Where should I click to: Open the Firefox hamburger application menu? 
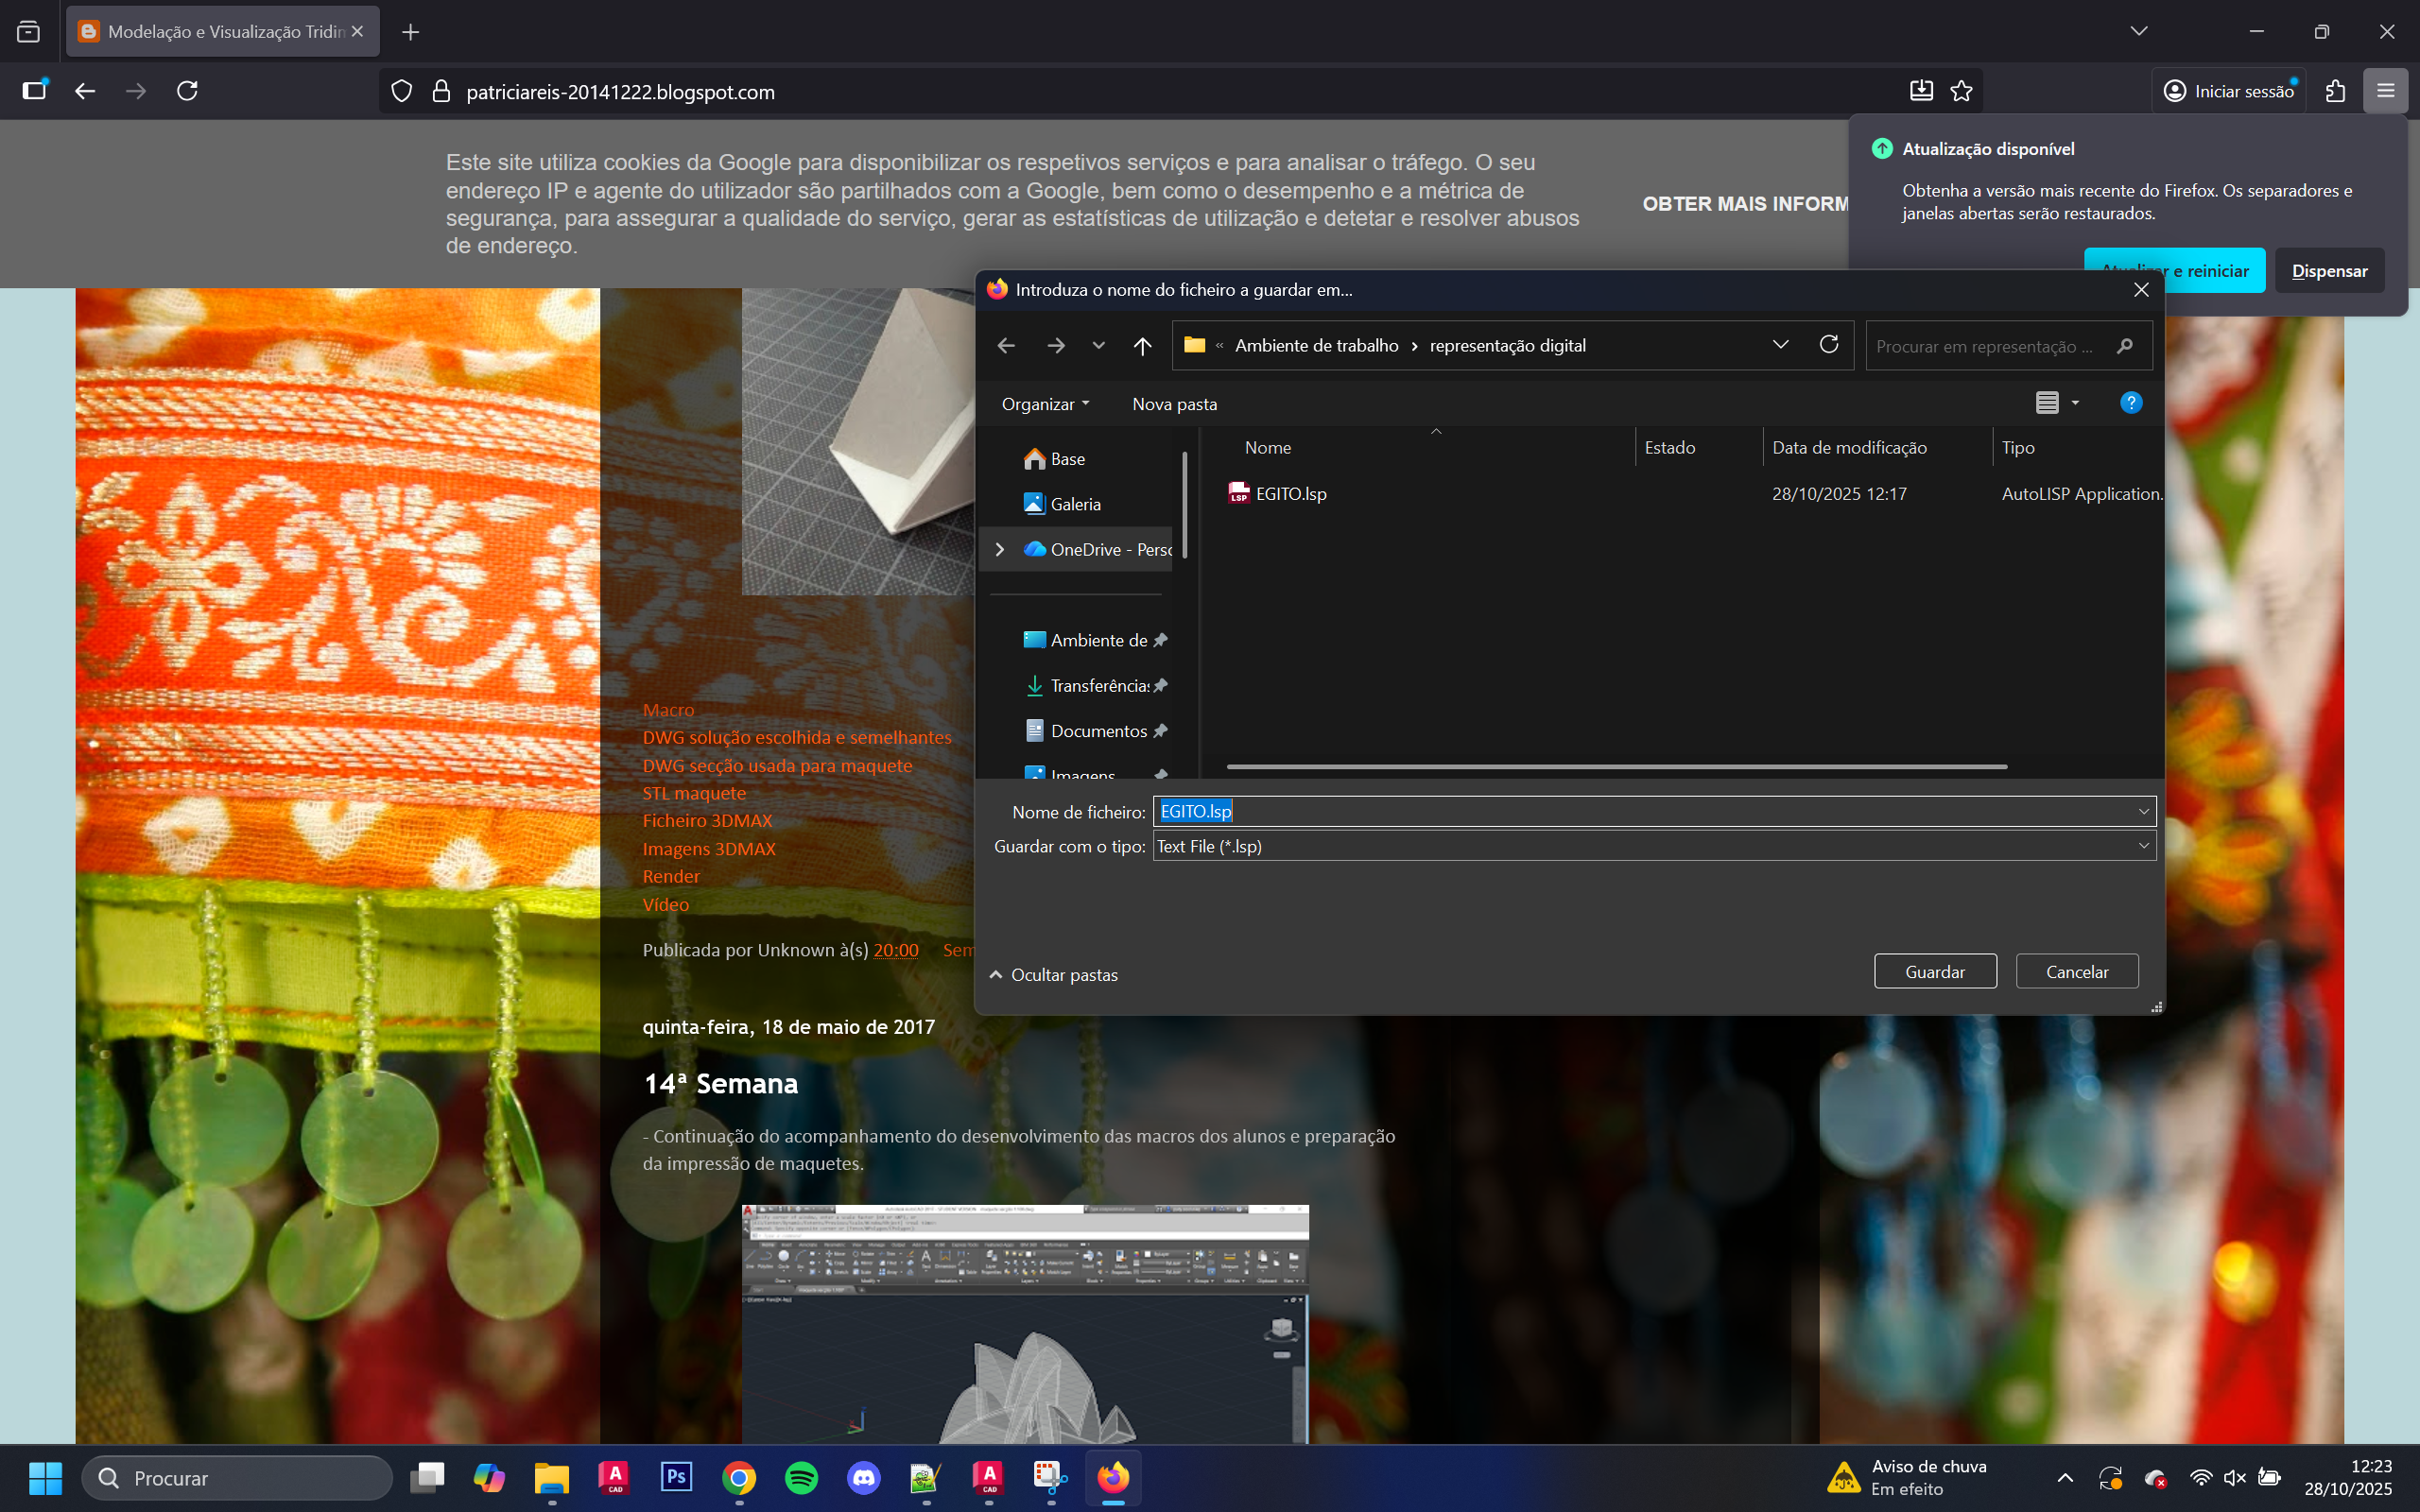coord(2385,91)
